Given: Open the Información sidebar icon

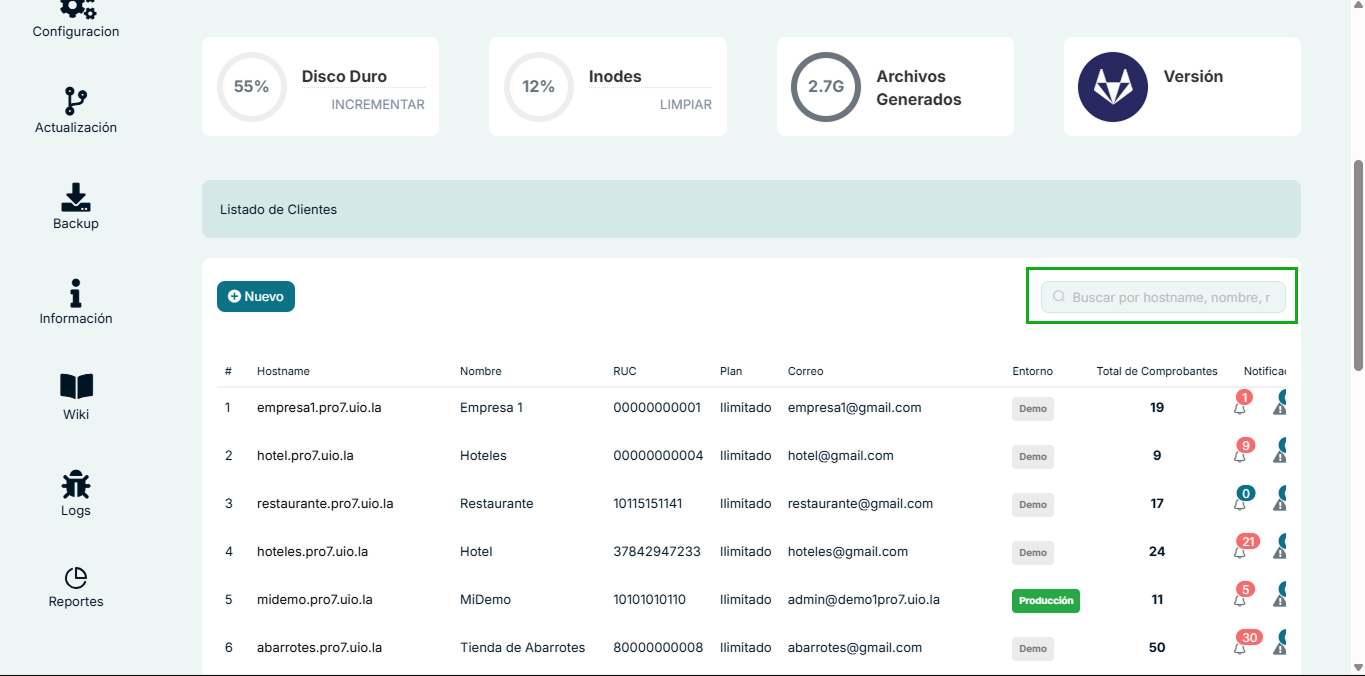Looking at the screenshot, I should click(76, 293).
